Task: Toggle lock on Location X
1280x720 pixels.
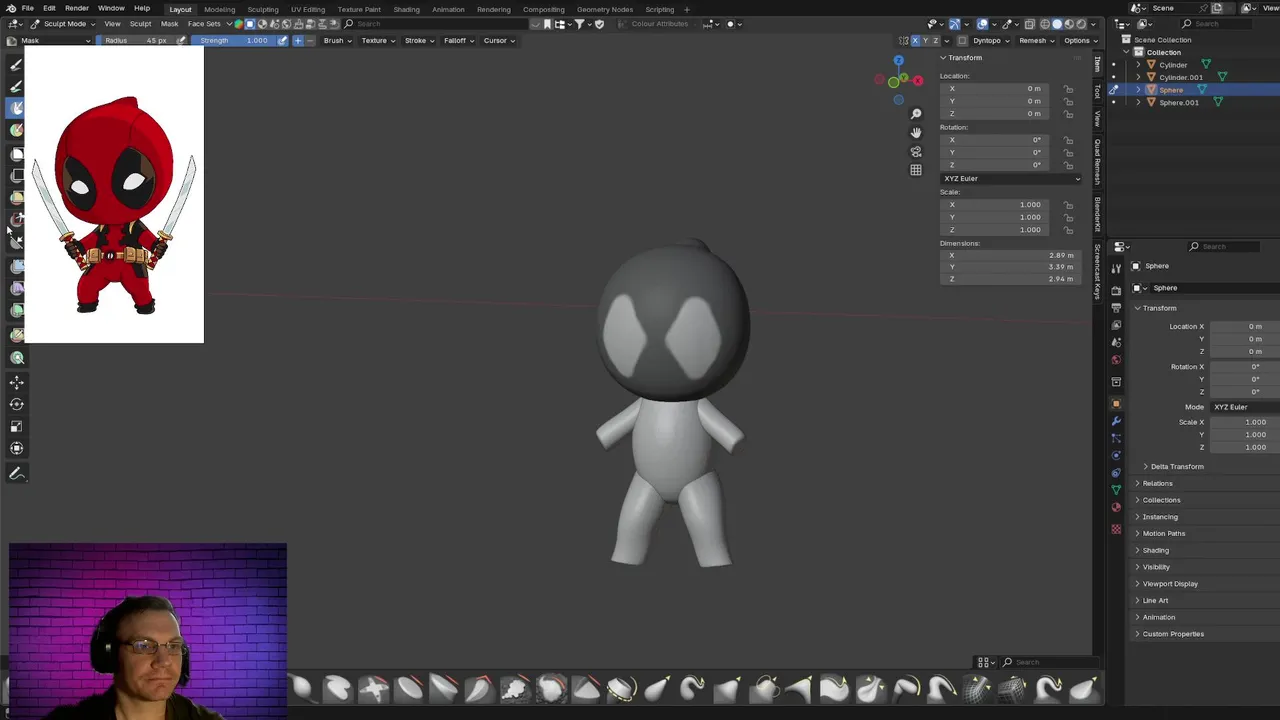Action: point(1068,88)
